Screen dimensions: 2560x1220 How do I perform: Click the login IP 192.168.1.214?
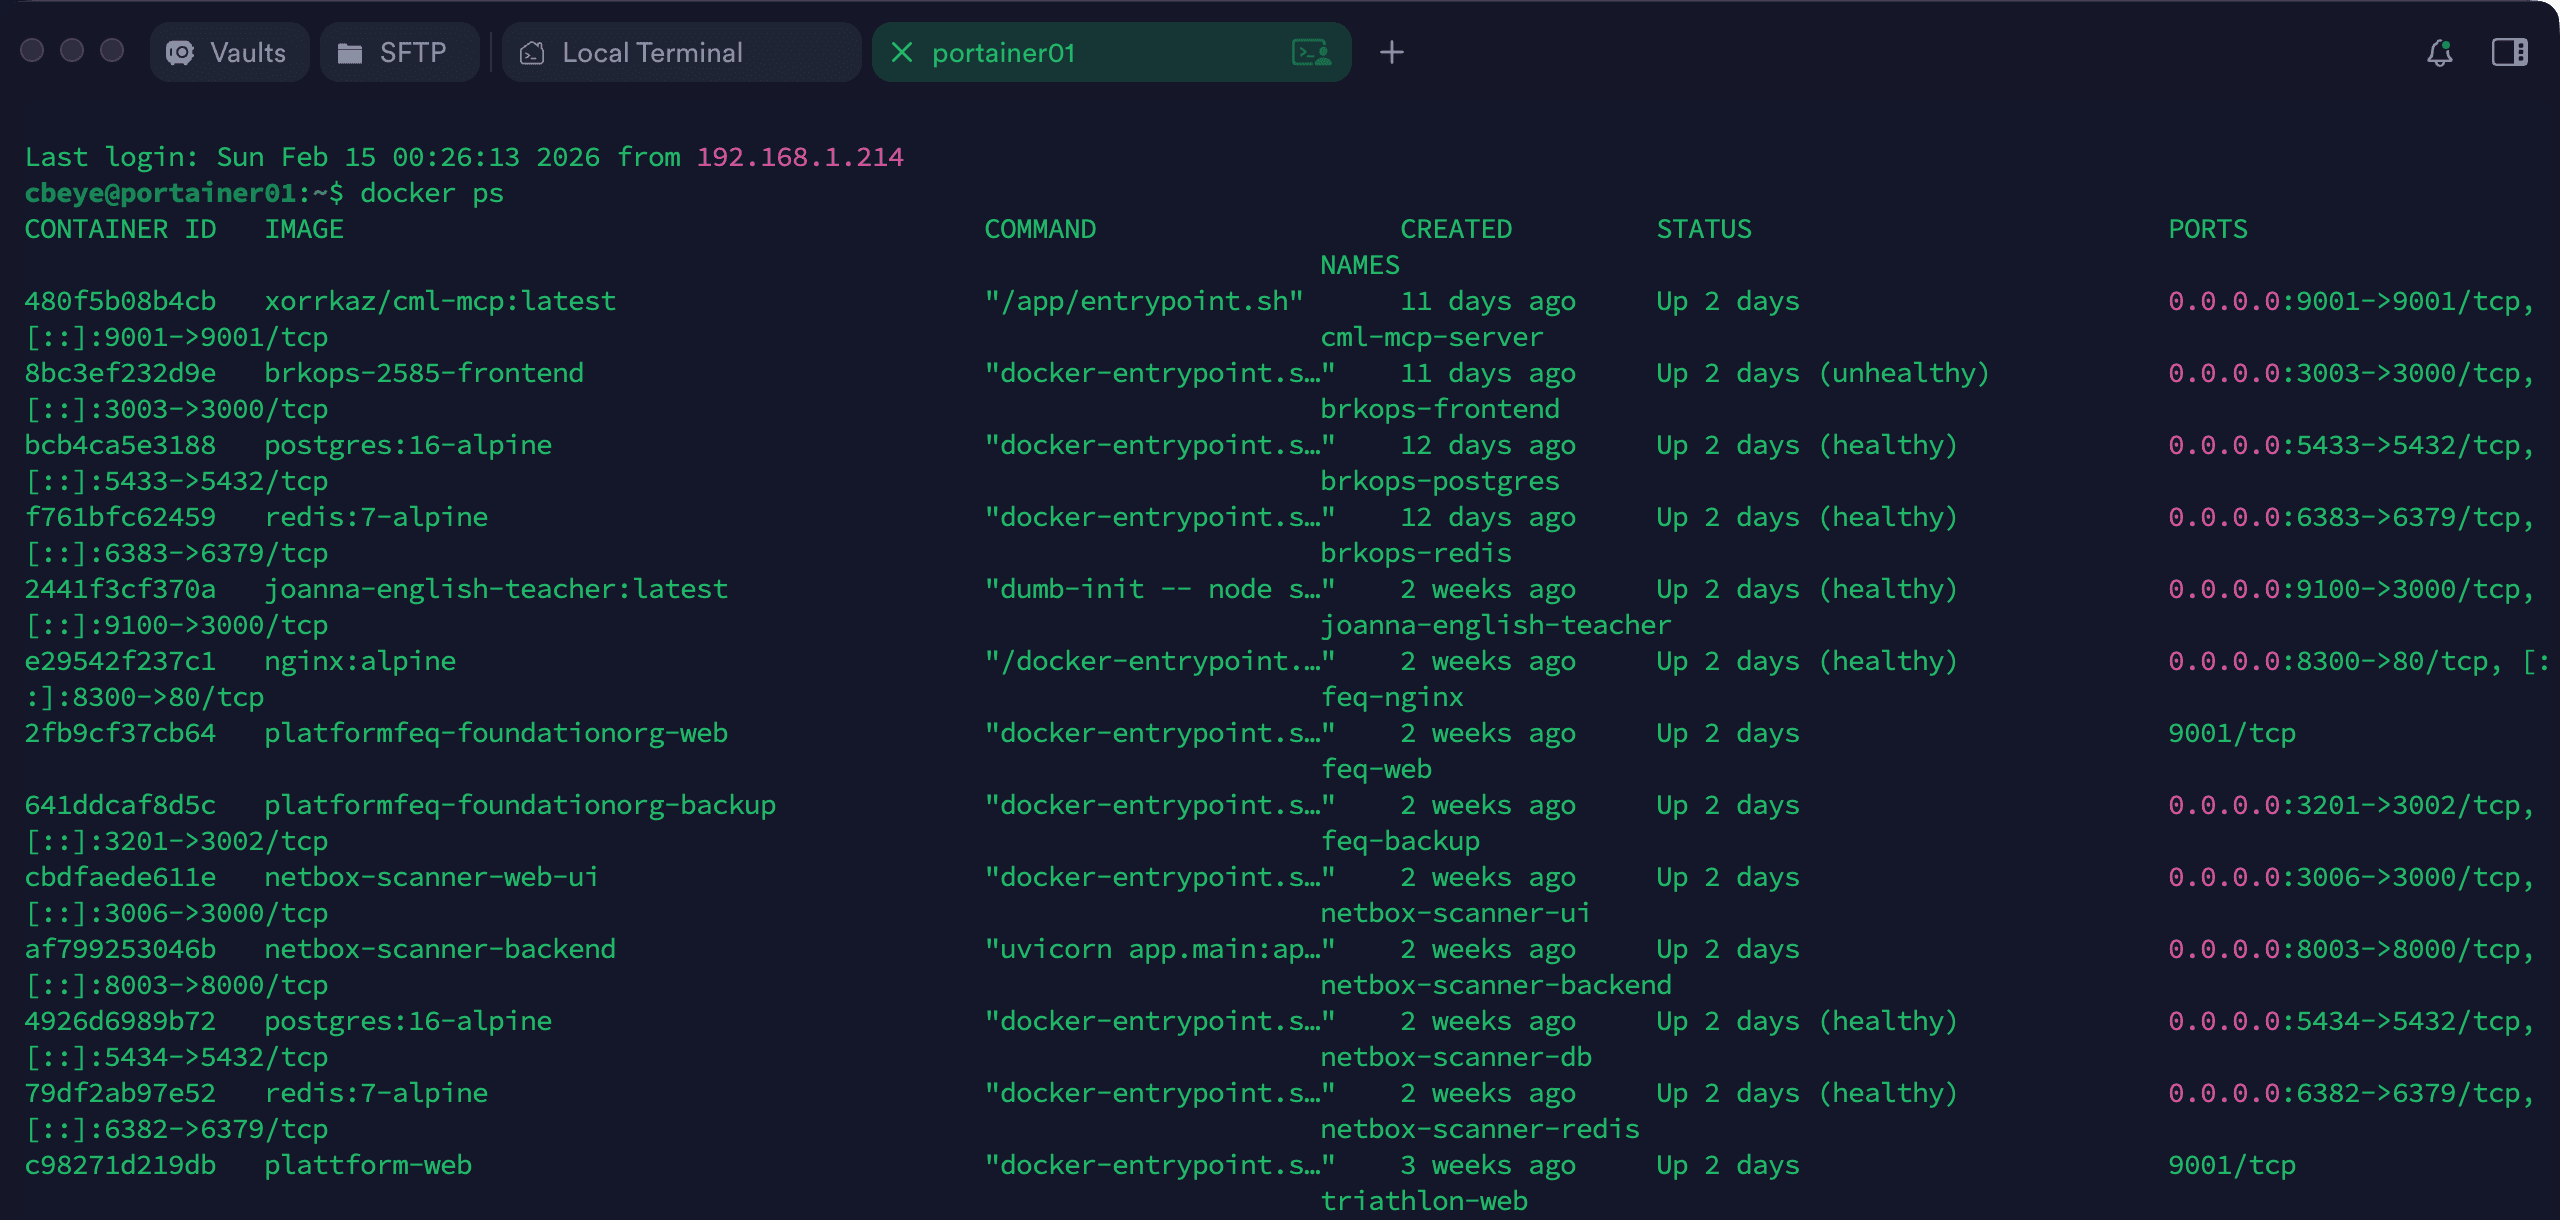coord(800,156)
